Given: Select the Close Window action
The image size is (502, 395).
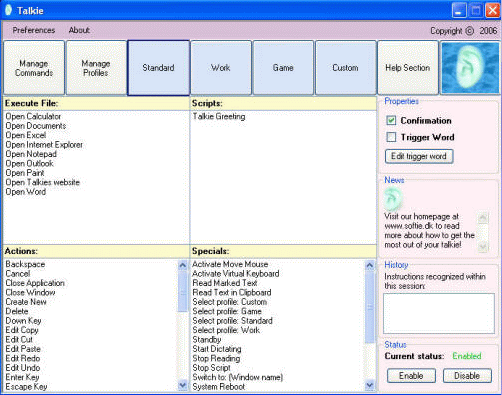Looking at the screenshot, I should 30,292.
